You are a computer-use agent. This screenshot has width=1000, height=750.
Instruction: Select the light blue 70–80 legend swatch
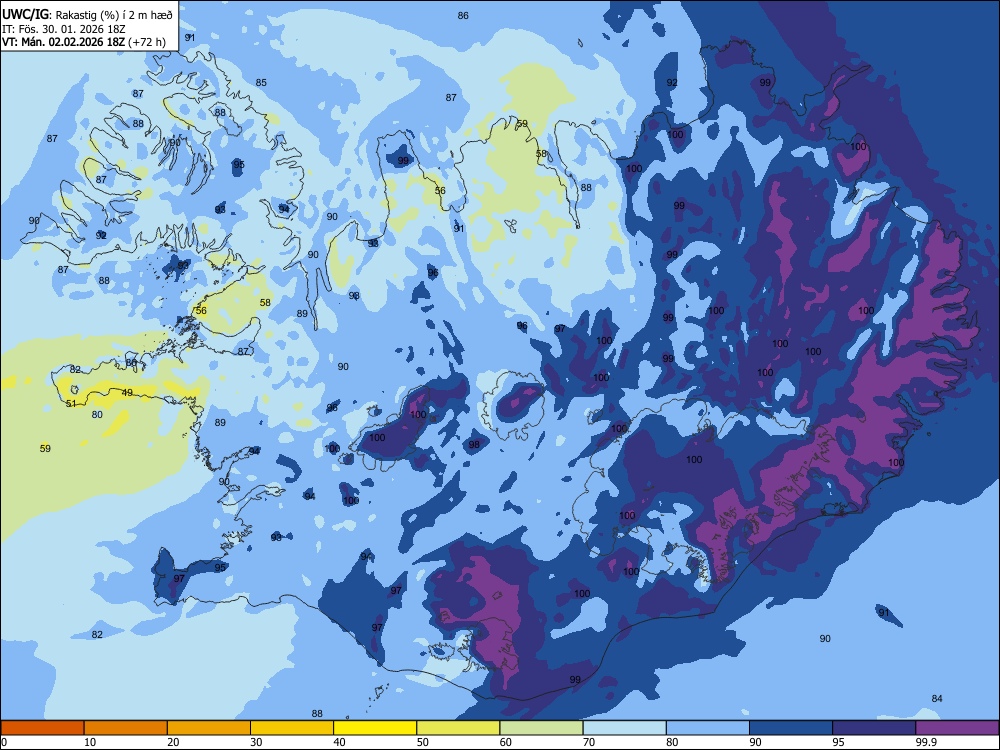click(x=624, y=728)
